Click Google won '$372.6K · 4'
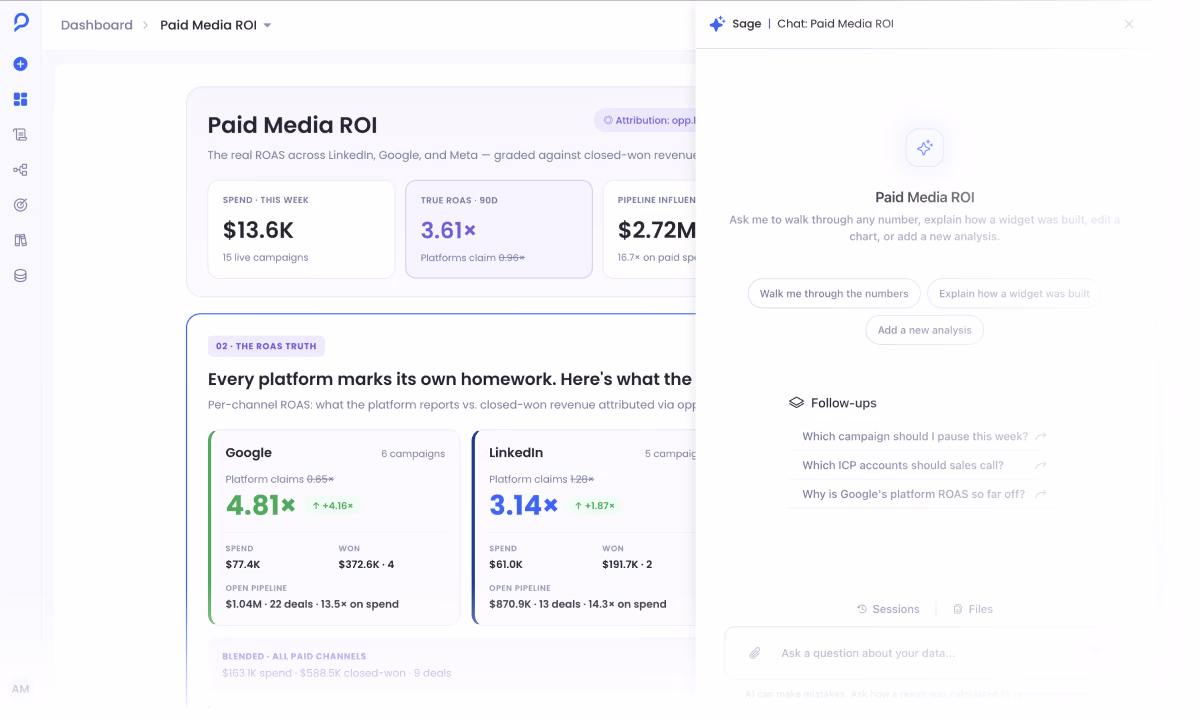The width and height of the screenshot is (1200, 720). point(367,565)
